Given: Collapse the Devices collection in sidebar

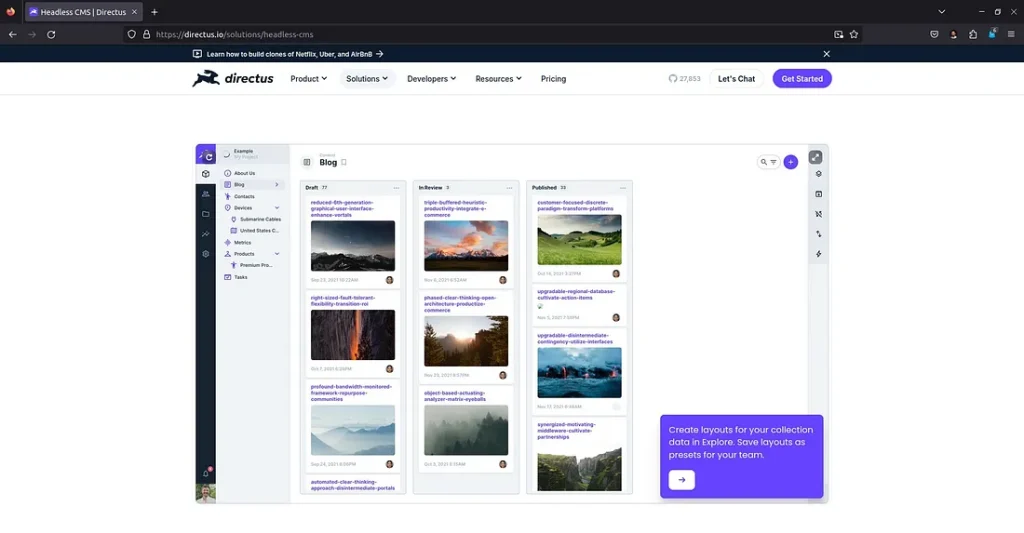Looking at the screenshot, I should [277, 207].
